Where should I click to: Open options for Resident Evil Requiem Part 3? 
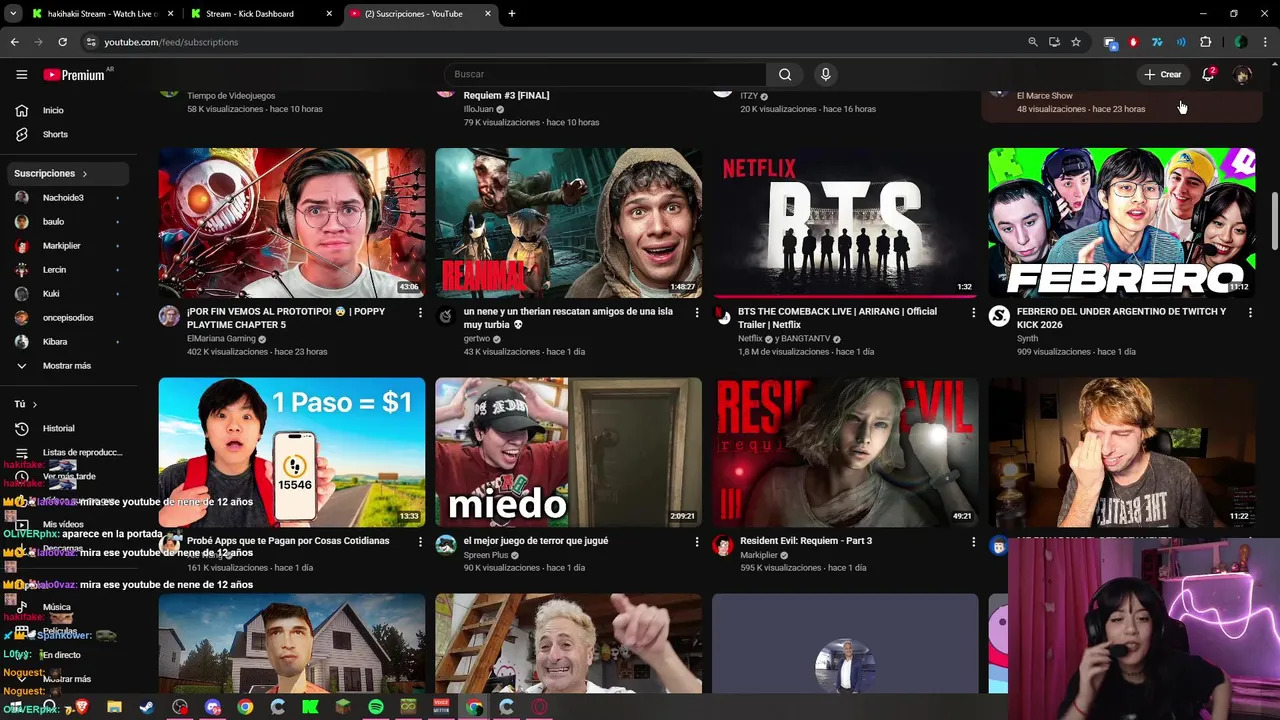(973, 542)
